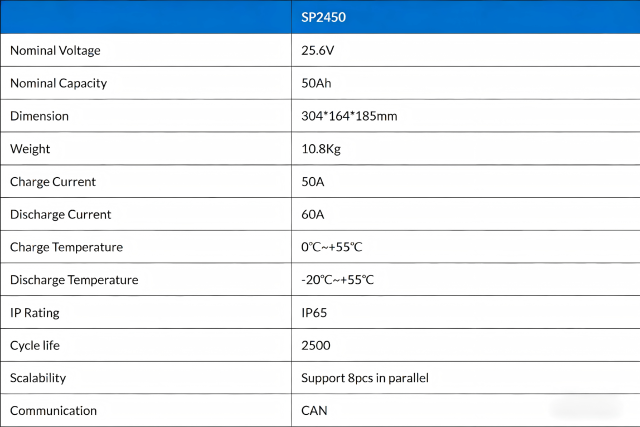
Task: Select the Weight row label
Action: pyautogui.click(x=30, y=149)
